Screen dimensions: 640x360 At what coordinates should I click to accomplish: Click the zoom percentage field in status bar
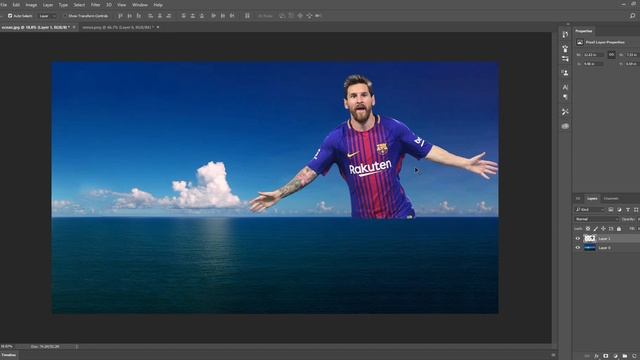click(x=8, y=347)
